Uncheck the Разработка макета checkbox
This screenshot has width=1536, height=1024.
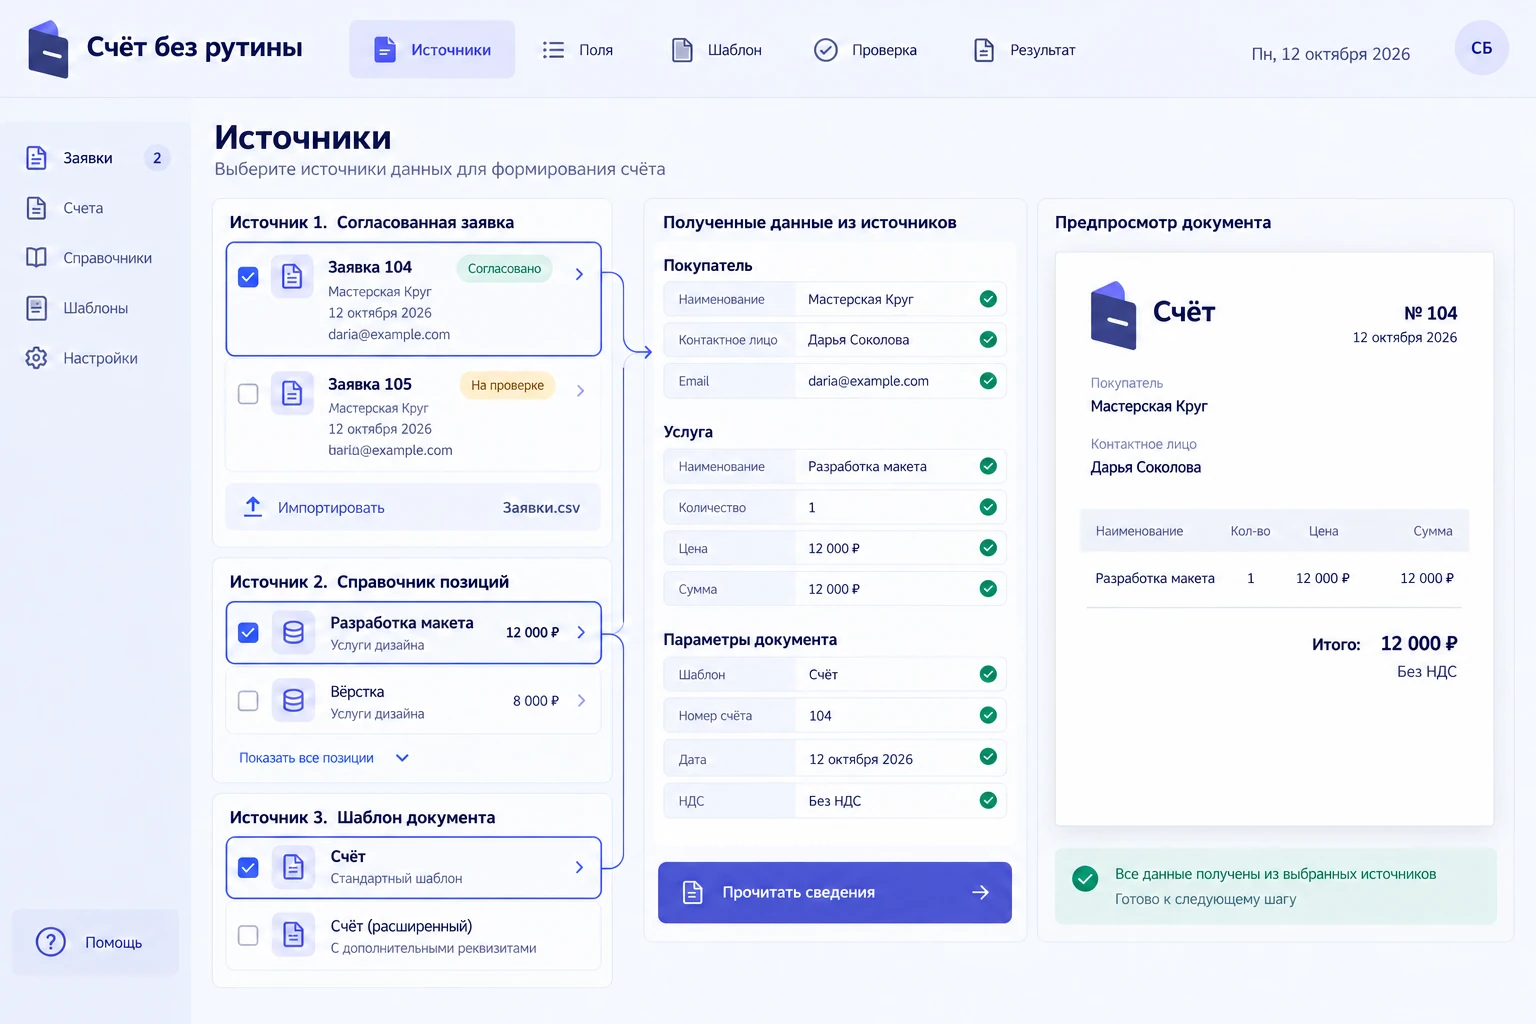pos(248,632)
